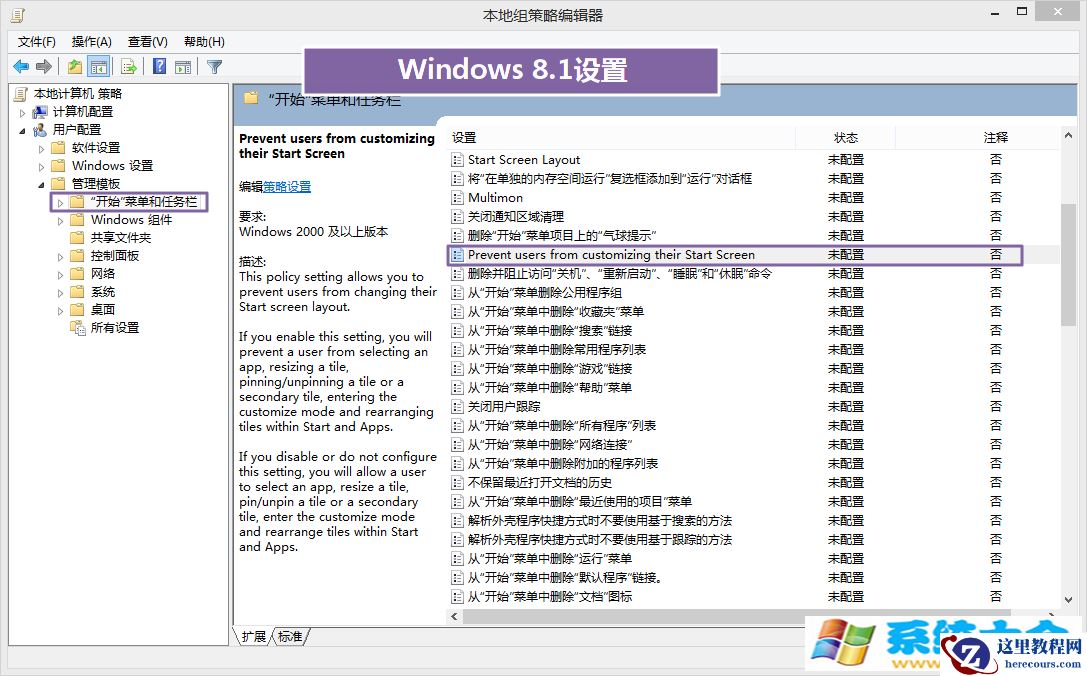This screenshot has height=676, width=1087.
Task: Open the 操作(A) menu
Action: click(x=91, y=41)
